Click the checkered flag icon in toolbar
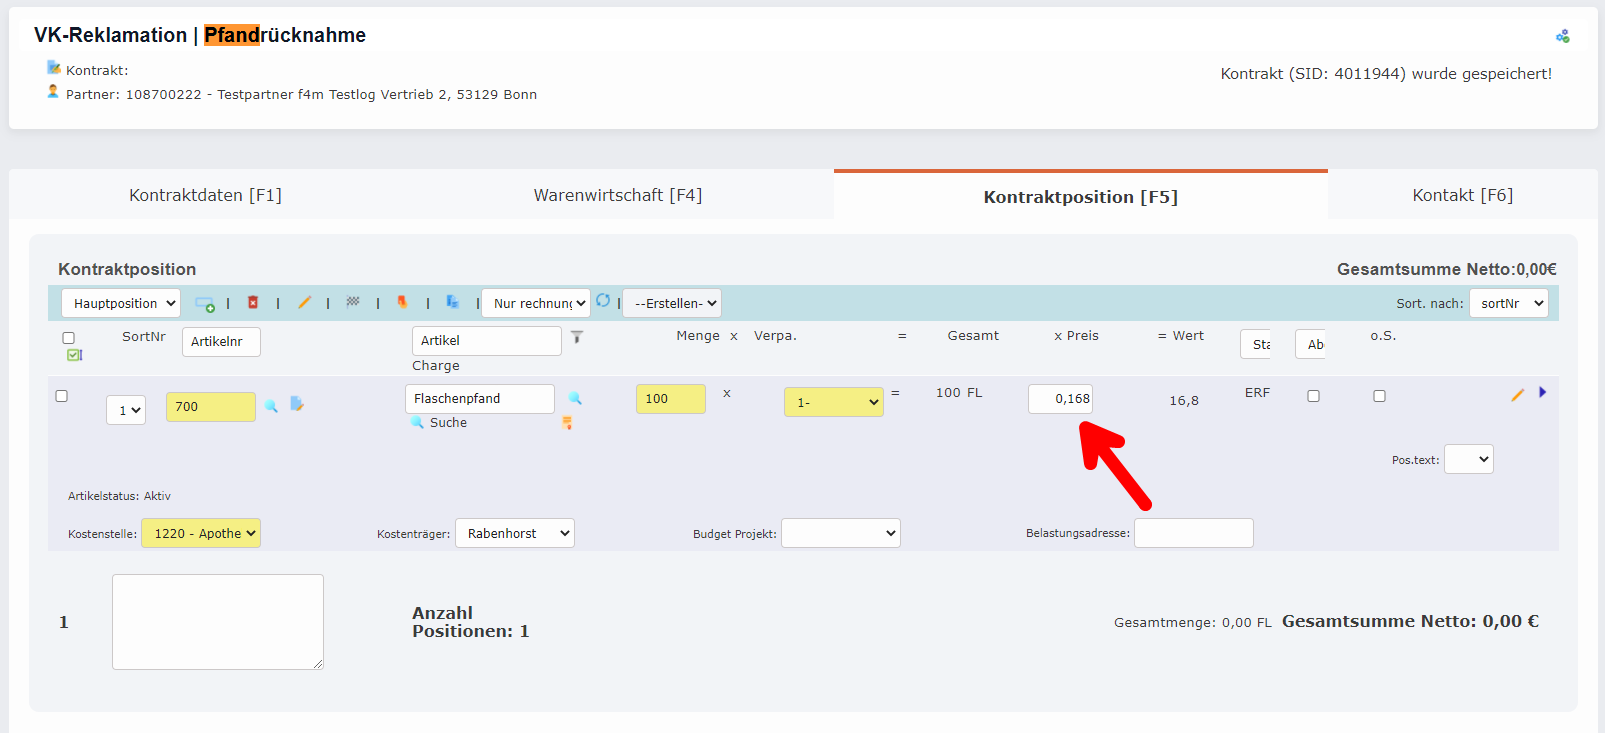The image size is (1605, 733). coord(353,301)
